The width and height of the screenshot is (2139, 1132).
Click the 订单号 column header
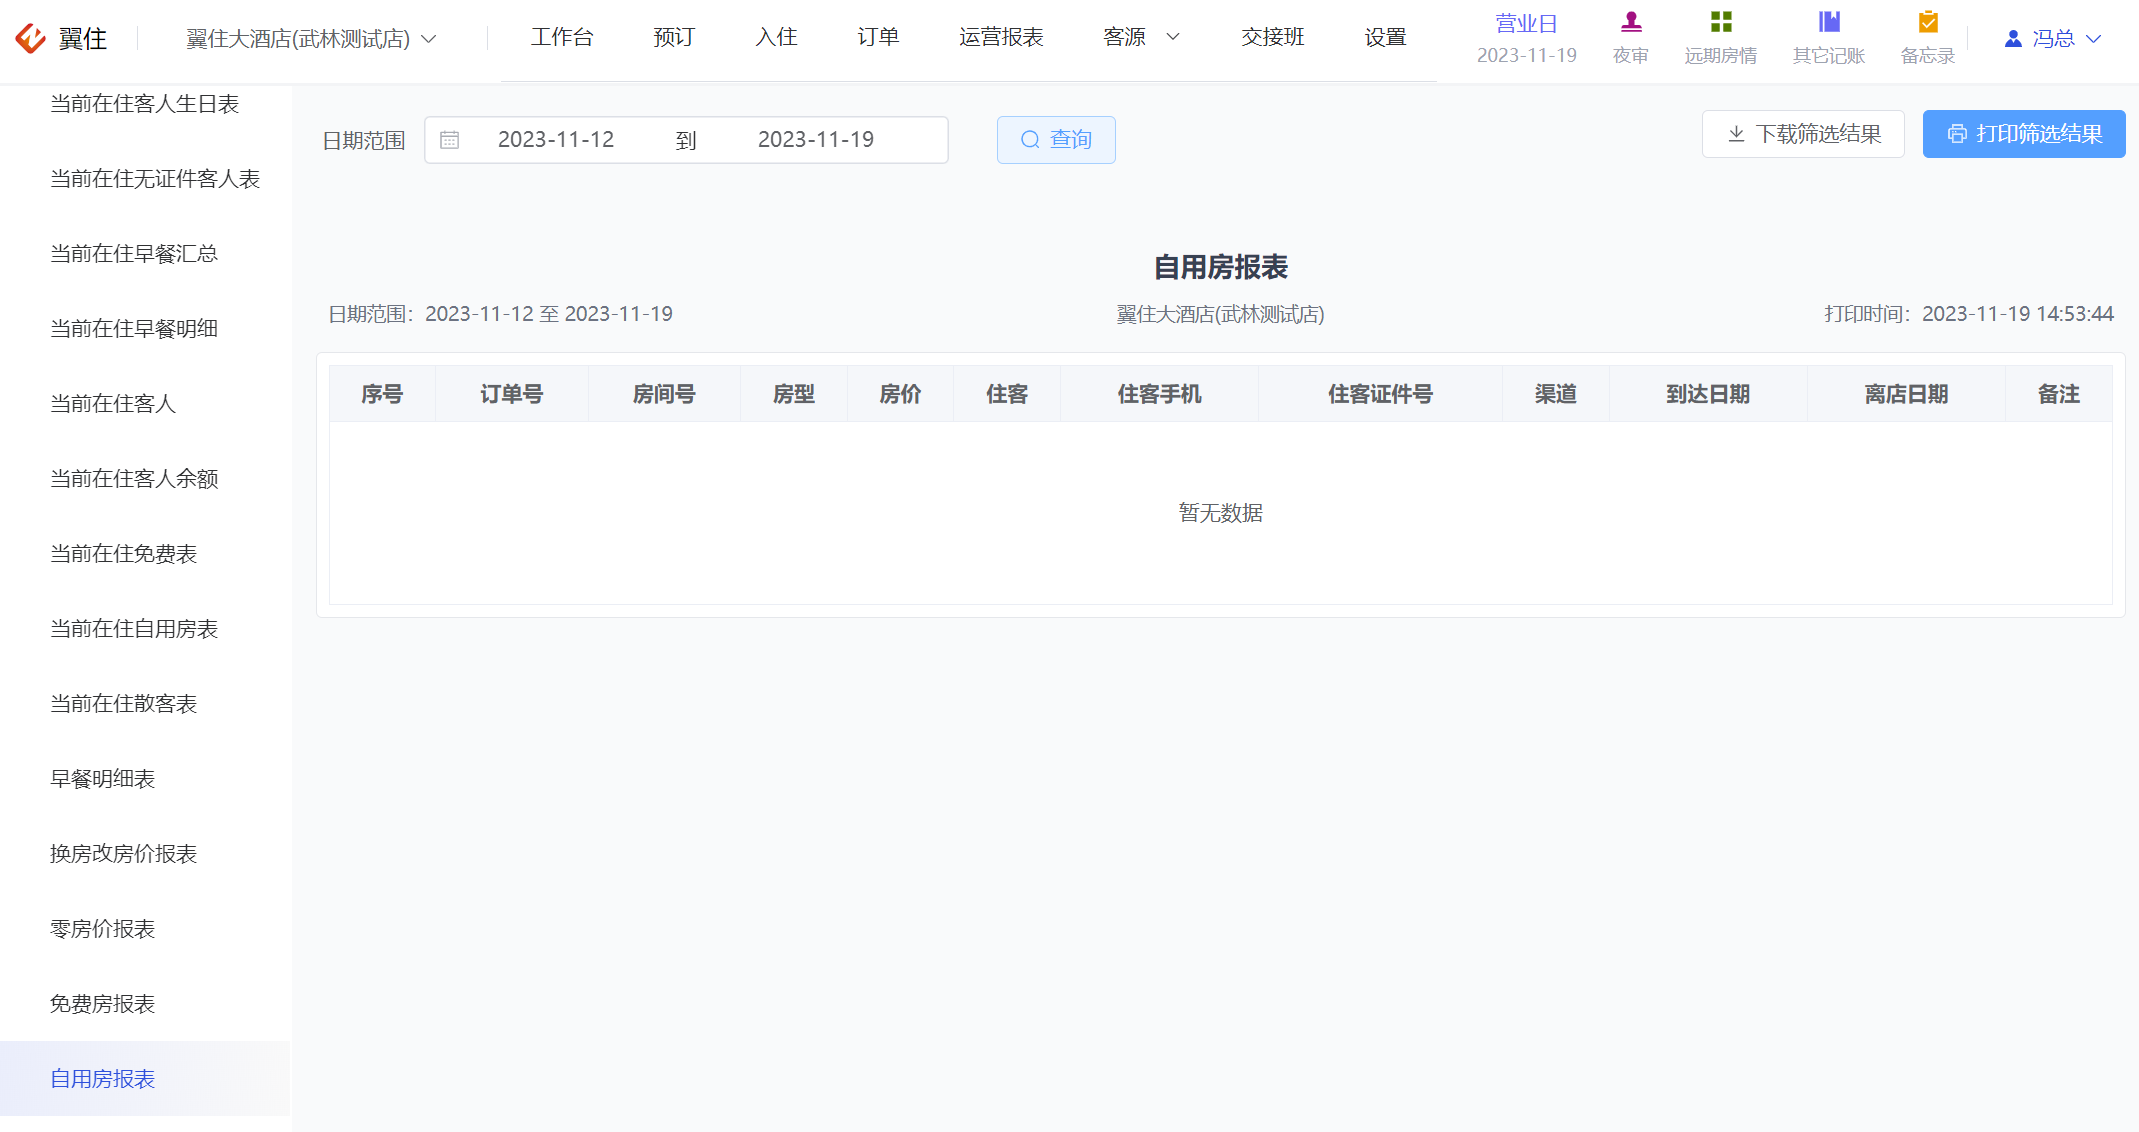(x=512, y=394)
